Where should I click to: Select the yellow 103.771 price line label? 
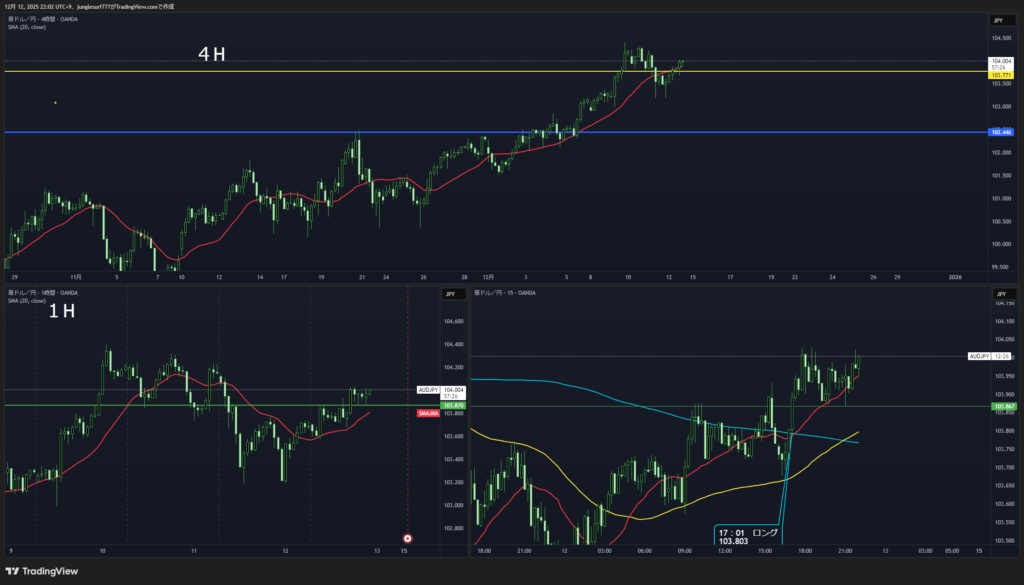(1000, 75)
